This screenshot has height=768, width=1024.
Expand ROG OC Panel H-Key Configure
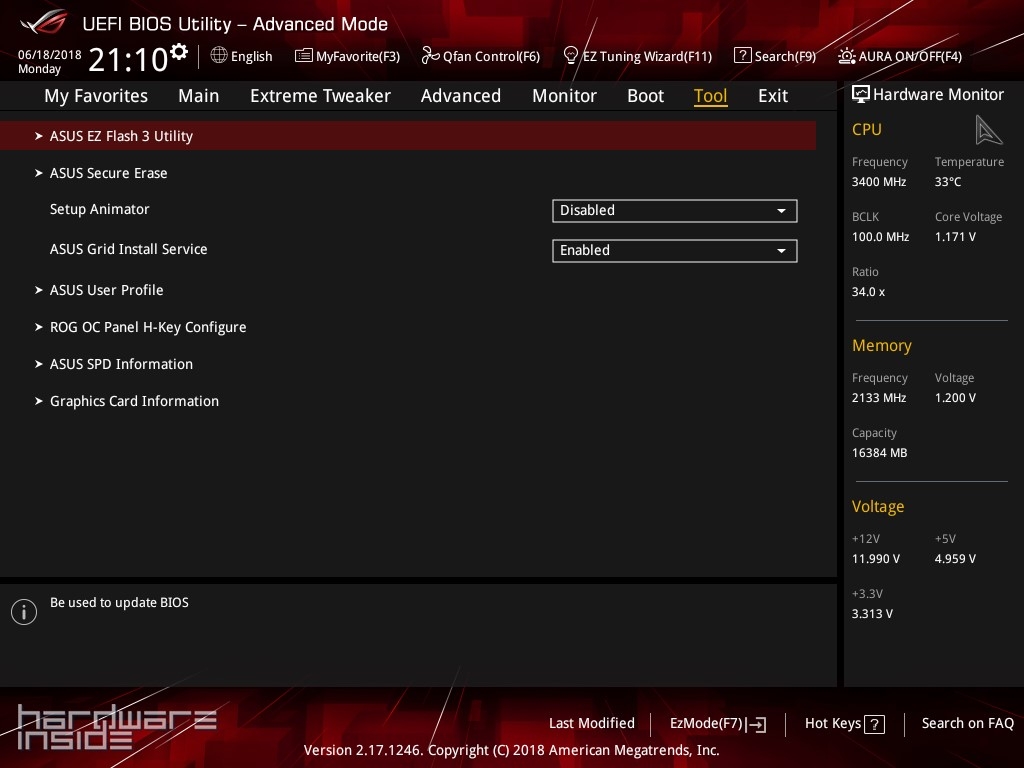tap(148, 327)
